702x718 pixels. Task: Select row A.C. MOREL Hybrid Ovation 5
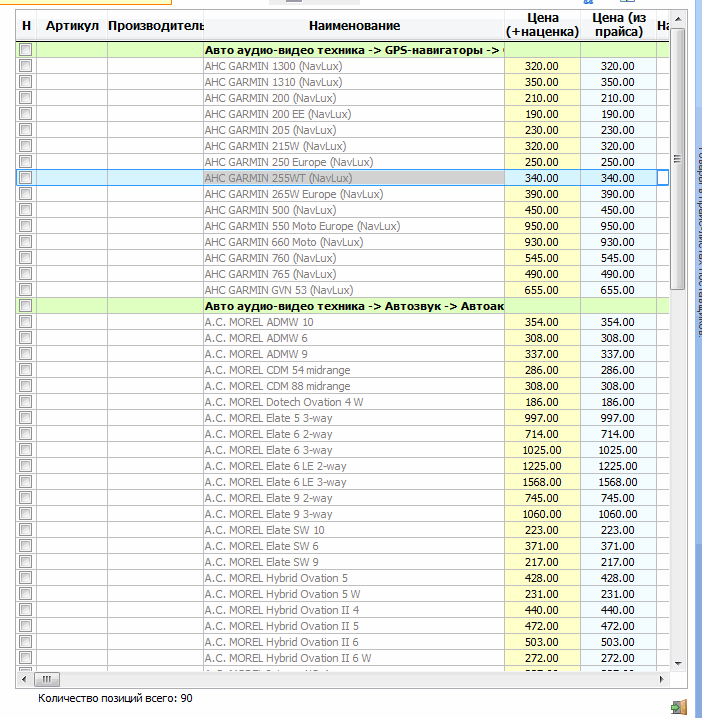pyautogui.click(x=343, y=578)
